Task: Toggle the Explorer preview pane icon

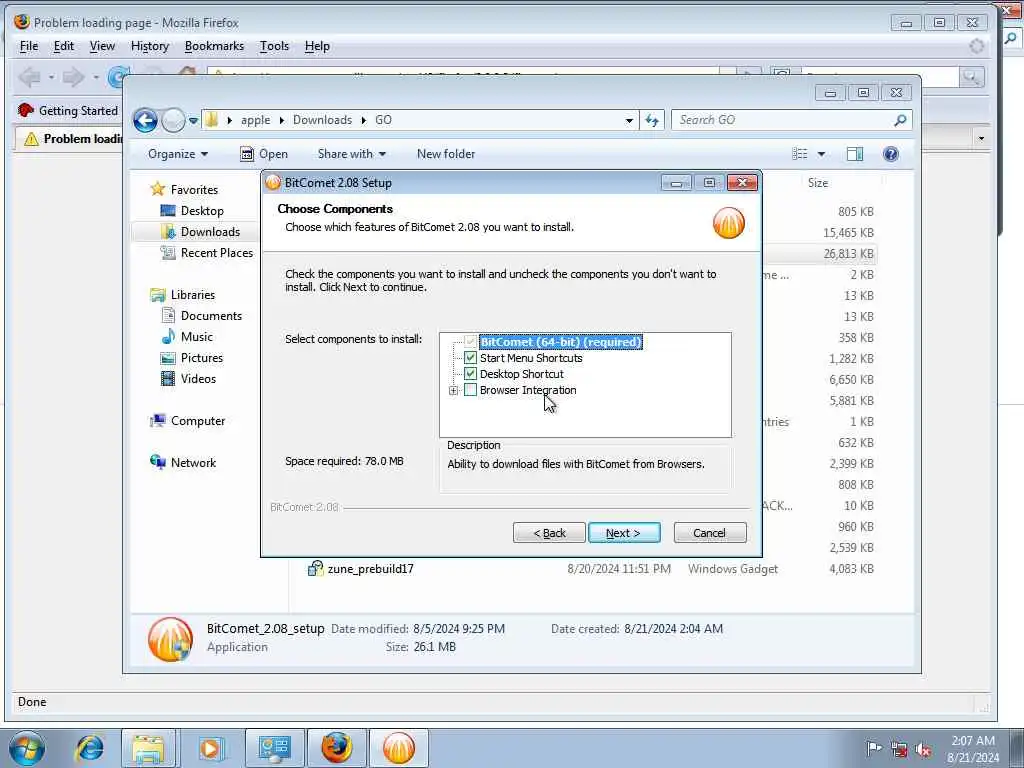Action: click(x=855, y=154)
